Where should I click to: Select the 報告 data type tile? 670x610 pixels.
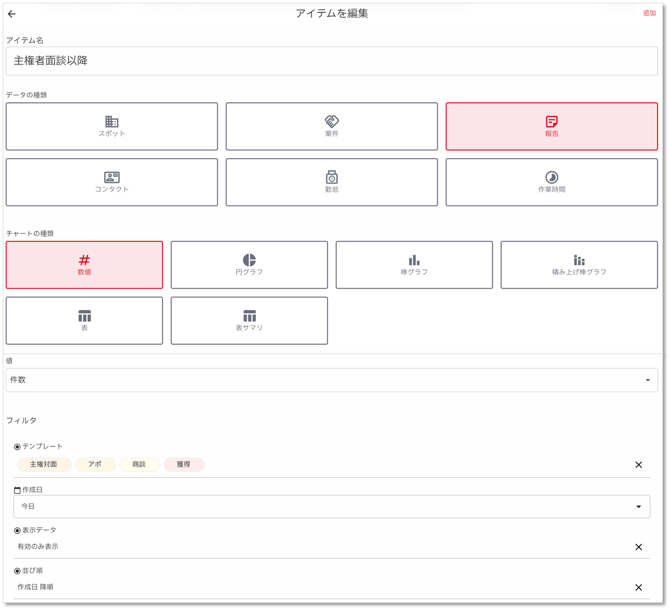tap(552, 126)
